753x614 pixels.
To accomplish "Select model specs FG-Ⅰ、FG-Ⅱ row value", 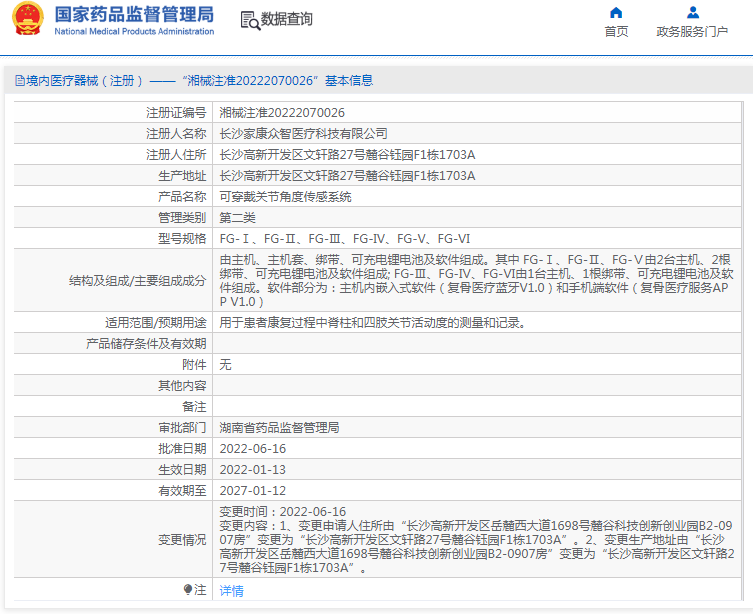I will [x=345, y=239].
